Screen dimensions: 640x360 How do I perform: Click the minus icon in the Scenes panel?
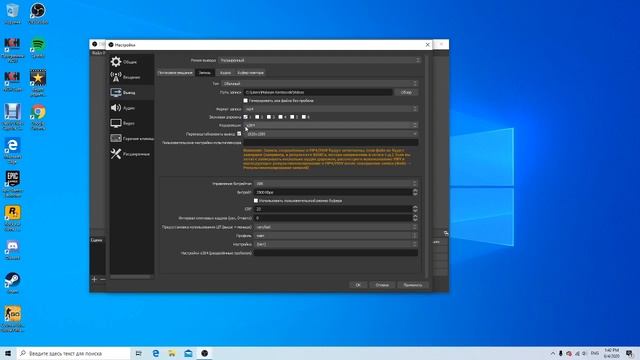(x=103, y=279)
